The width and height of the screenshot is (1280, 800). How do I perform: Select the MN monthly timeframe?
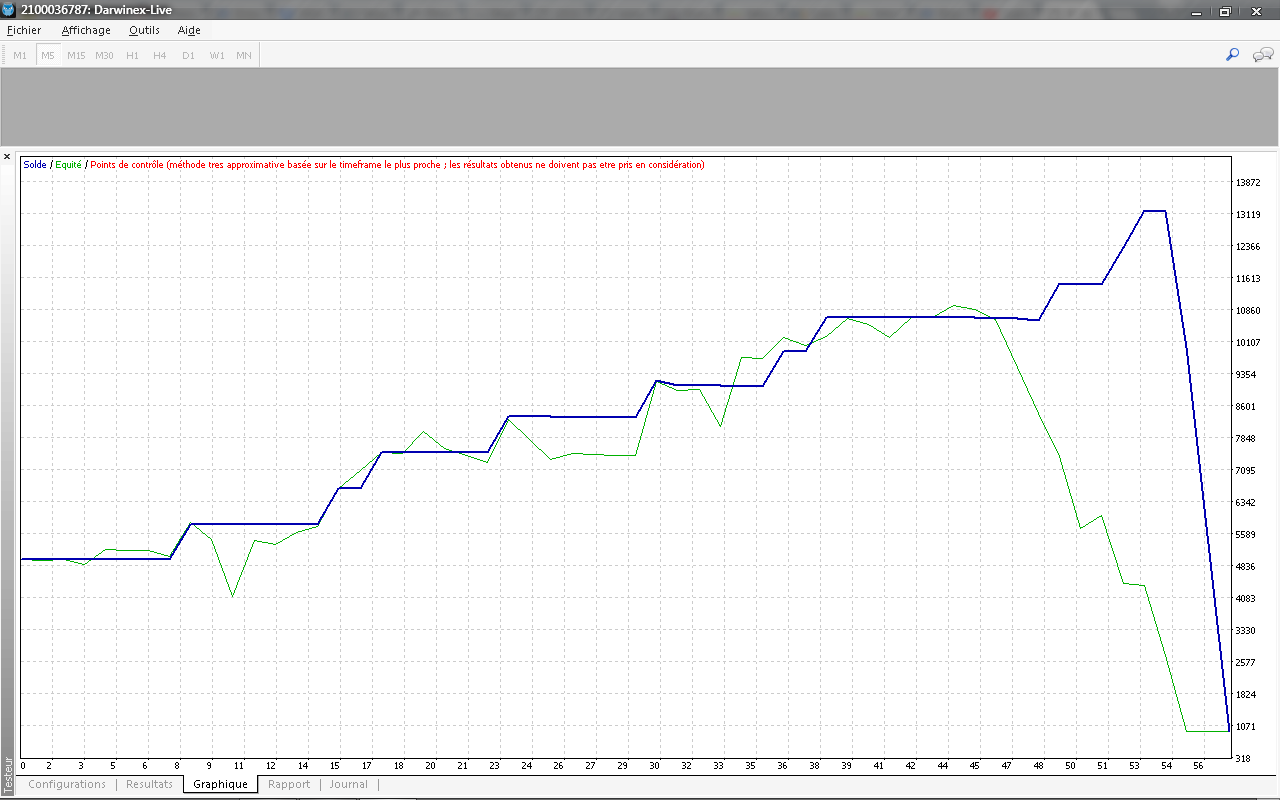244,55
